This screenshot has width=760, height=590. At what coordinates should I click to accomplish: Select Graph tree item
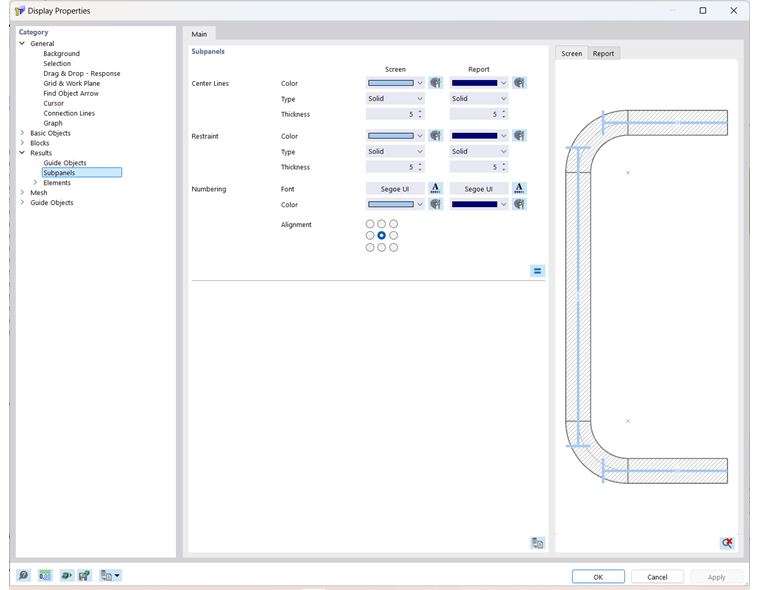(53, 123)
